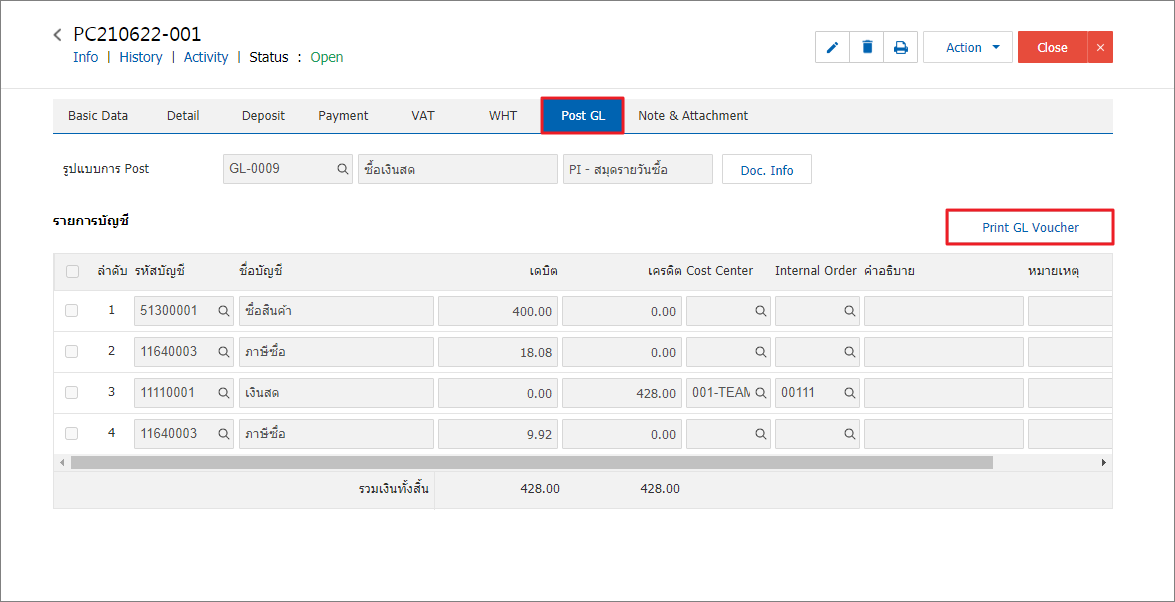This screenshot has height=602, width=1175.
Task: Click the Internal Order column header
Action: click(816, 271)
